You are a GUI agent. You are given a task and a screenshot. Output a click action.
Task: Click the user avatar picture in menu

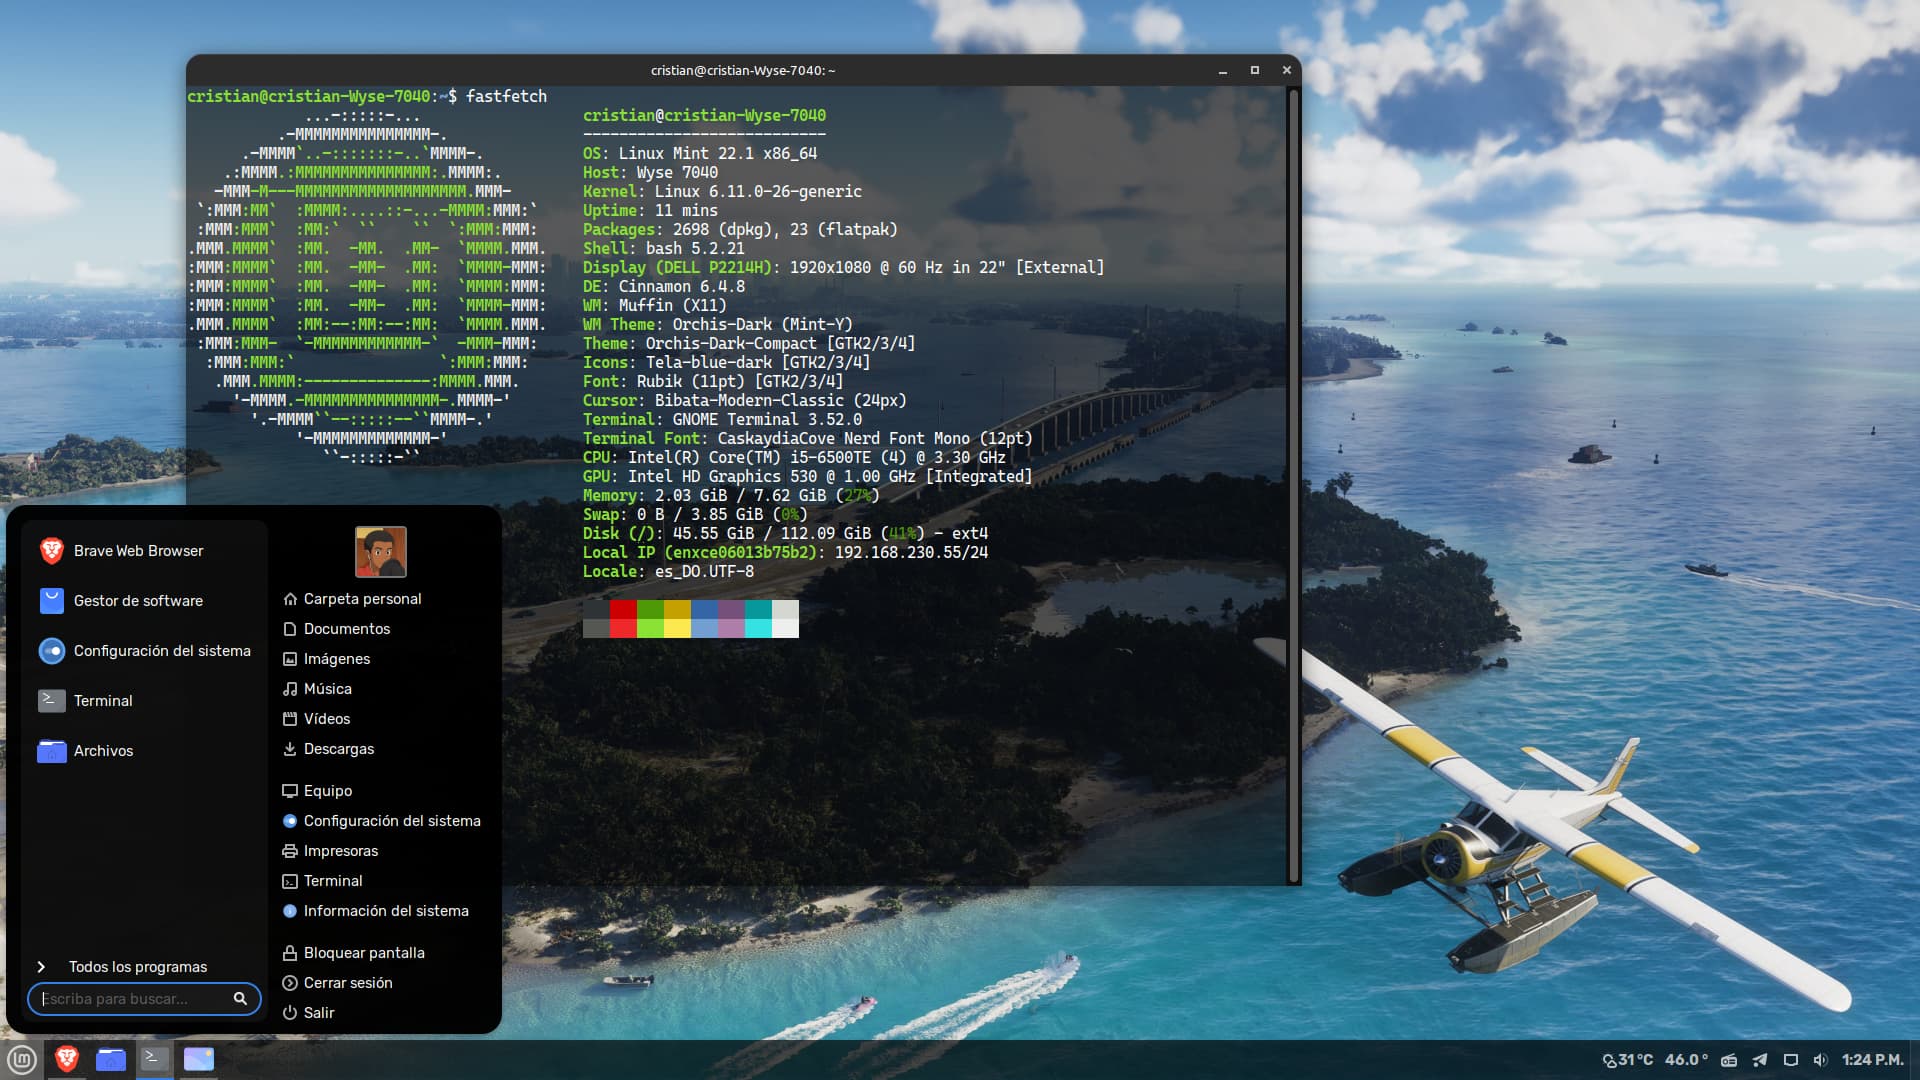tap(381, 552)
